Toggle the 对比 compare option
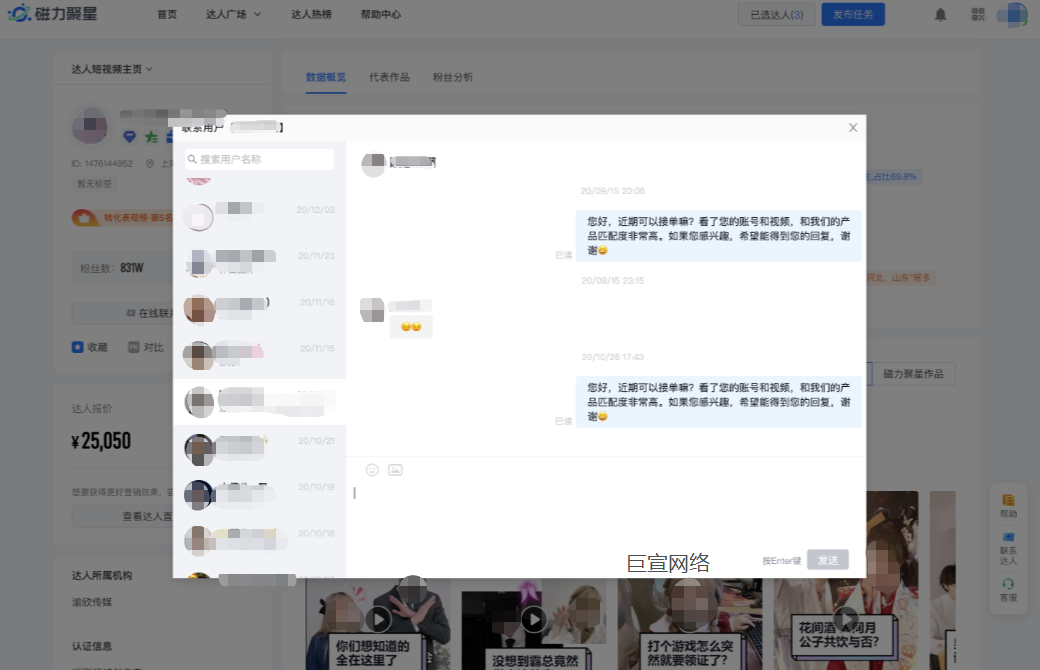The height and width of the screenshot is (670, 1040). 146,347
